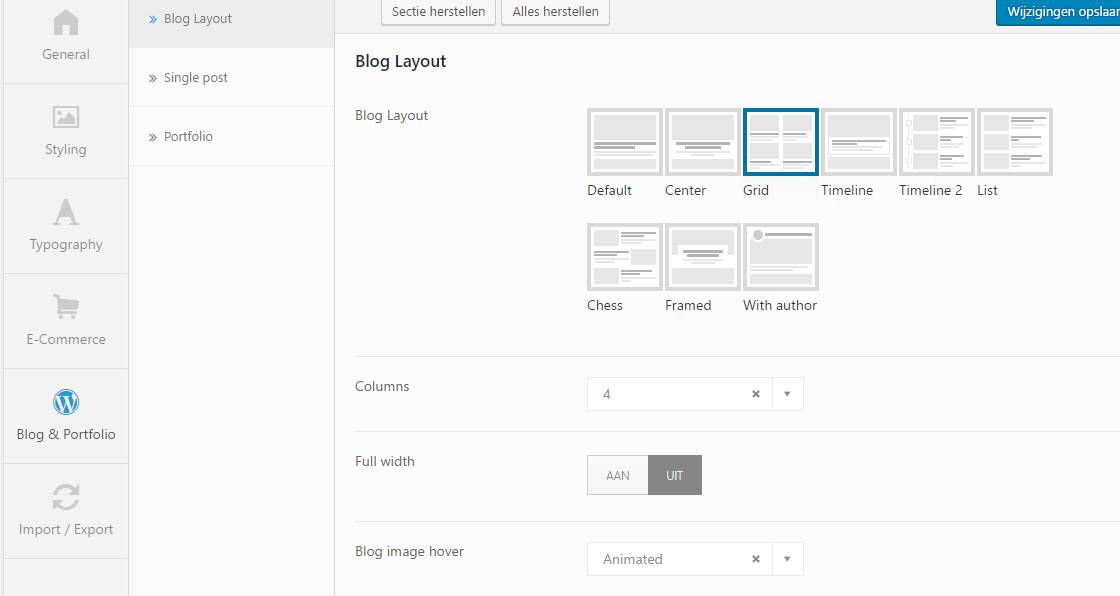1120x596 pixels.
Task: Turn Full width on with AAN
Action: [x=618, y=475]
